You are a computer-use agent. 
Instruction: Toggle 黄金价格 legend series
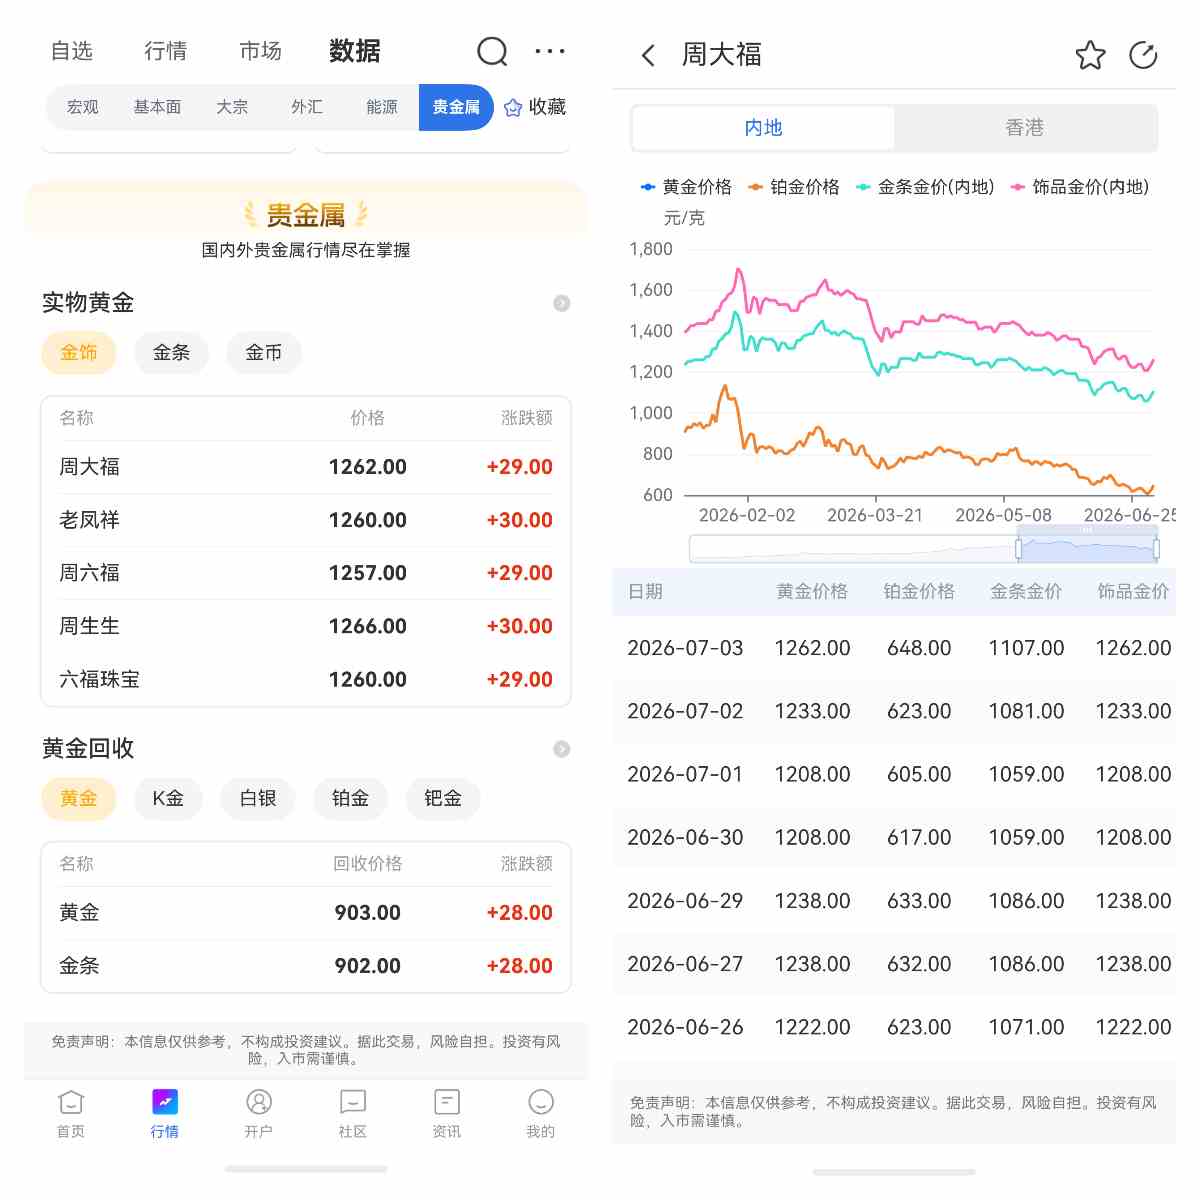tap(686, 187)
